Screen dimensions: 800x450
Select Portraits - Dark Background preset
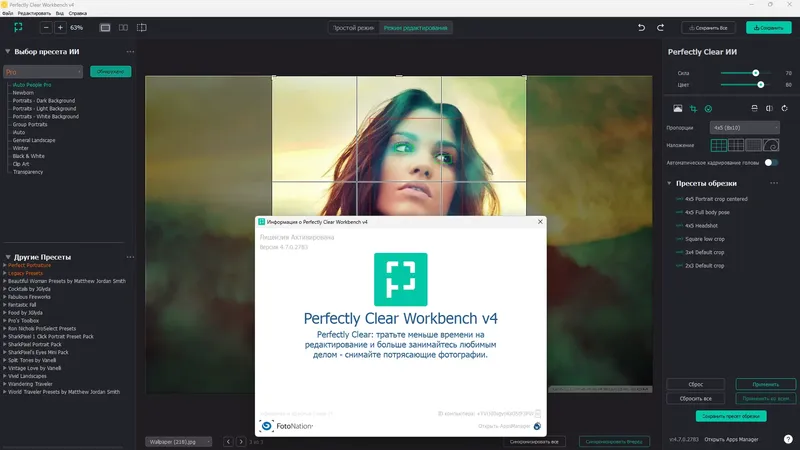43,101
